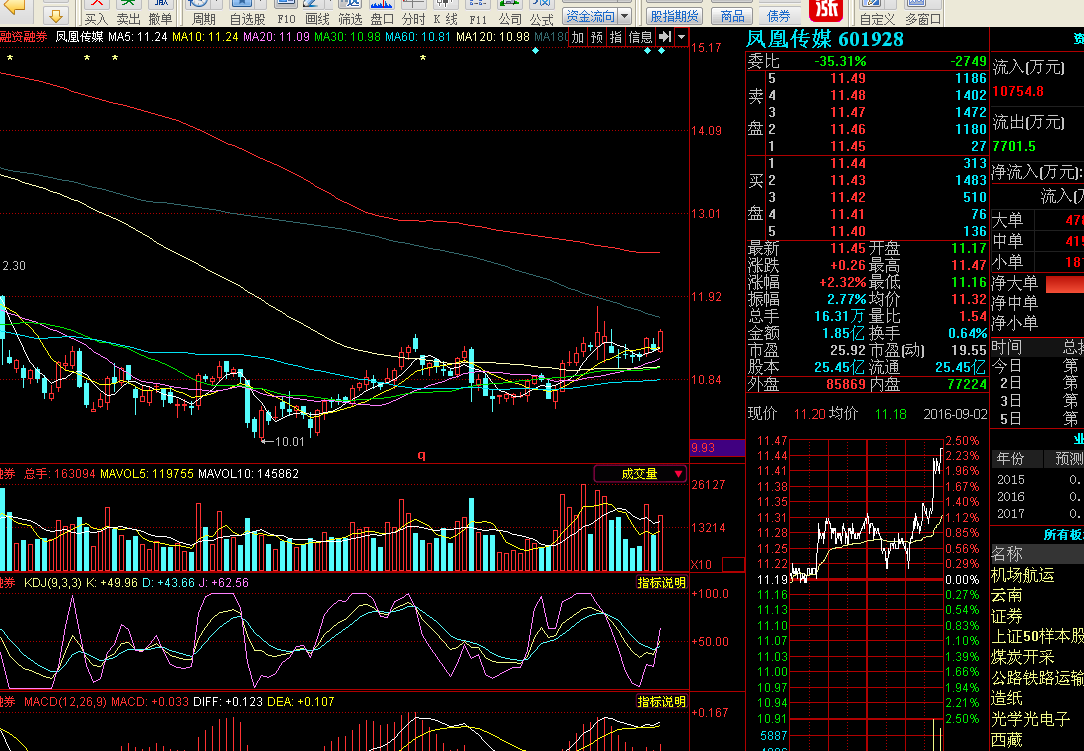Image resolution: width=1084 pixels, height=751 pixels.
Task: Open KDJ 指标说明 indicator description
Action: point(662,583)
